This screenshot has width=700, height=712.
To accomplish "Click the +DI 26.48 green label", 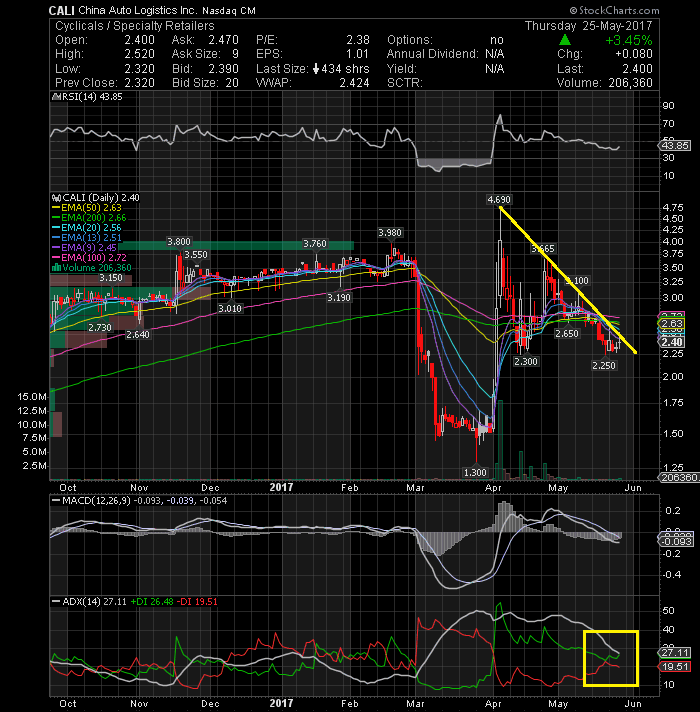I will pos(152,602).
